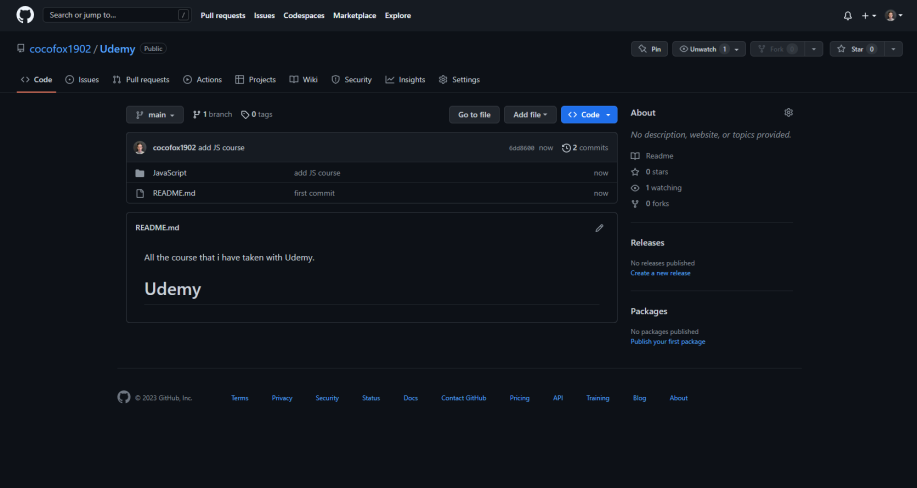917x488 pixels.
Task: Open the notifications bell
Action: click(847, 16)
